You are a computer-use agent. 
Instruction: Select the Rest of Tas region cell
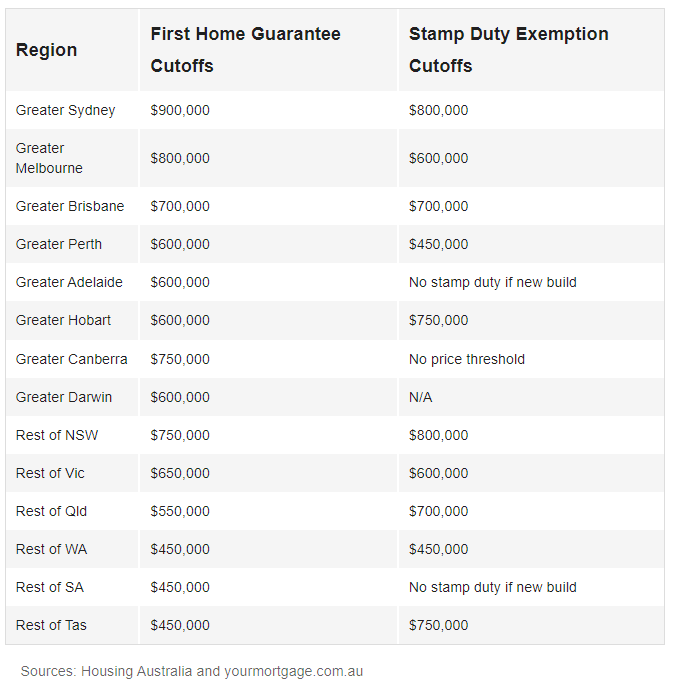pyautogui.click(x=51, y=625)
